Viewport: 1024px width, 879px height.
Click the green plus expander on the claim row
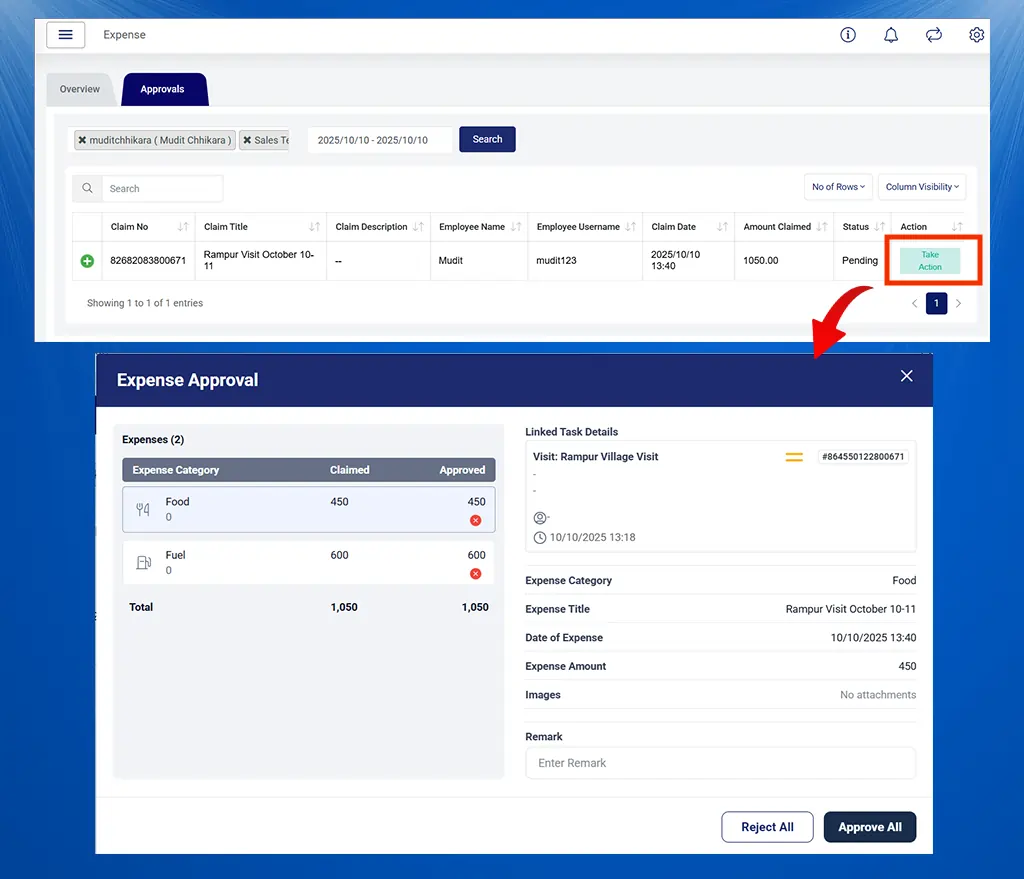[x=86, y=260]
